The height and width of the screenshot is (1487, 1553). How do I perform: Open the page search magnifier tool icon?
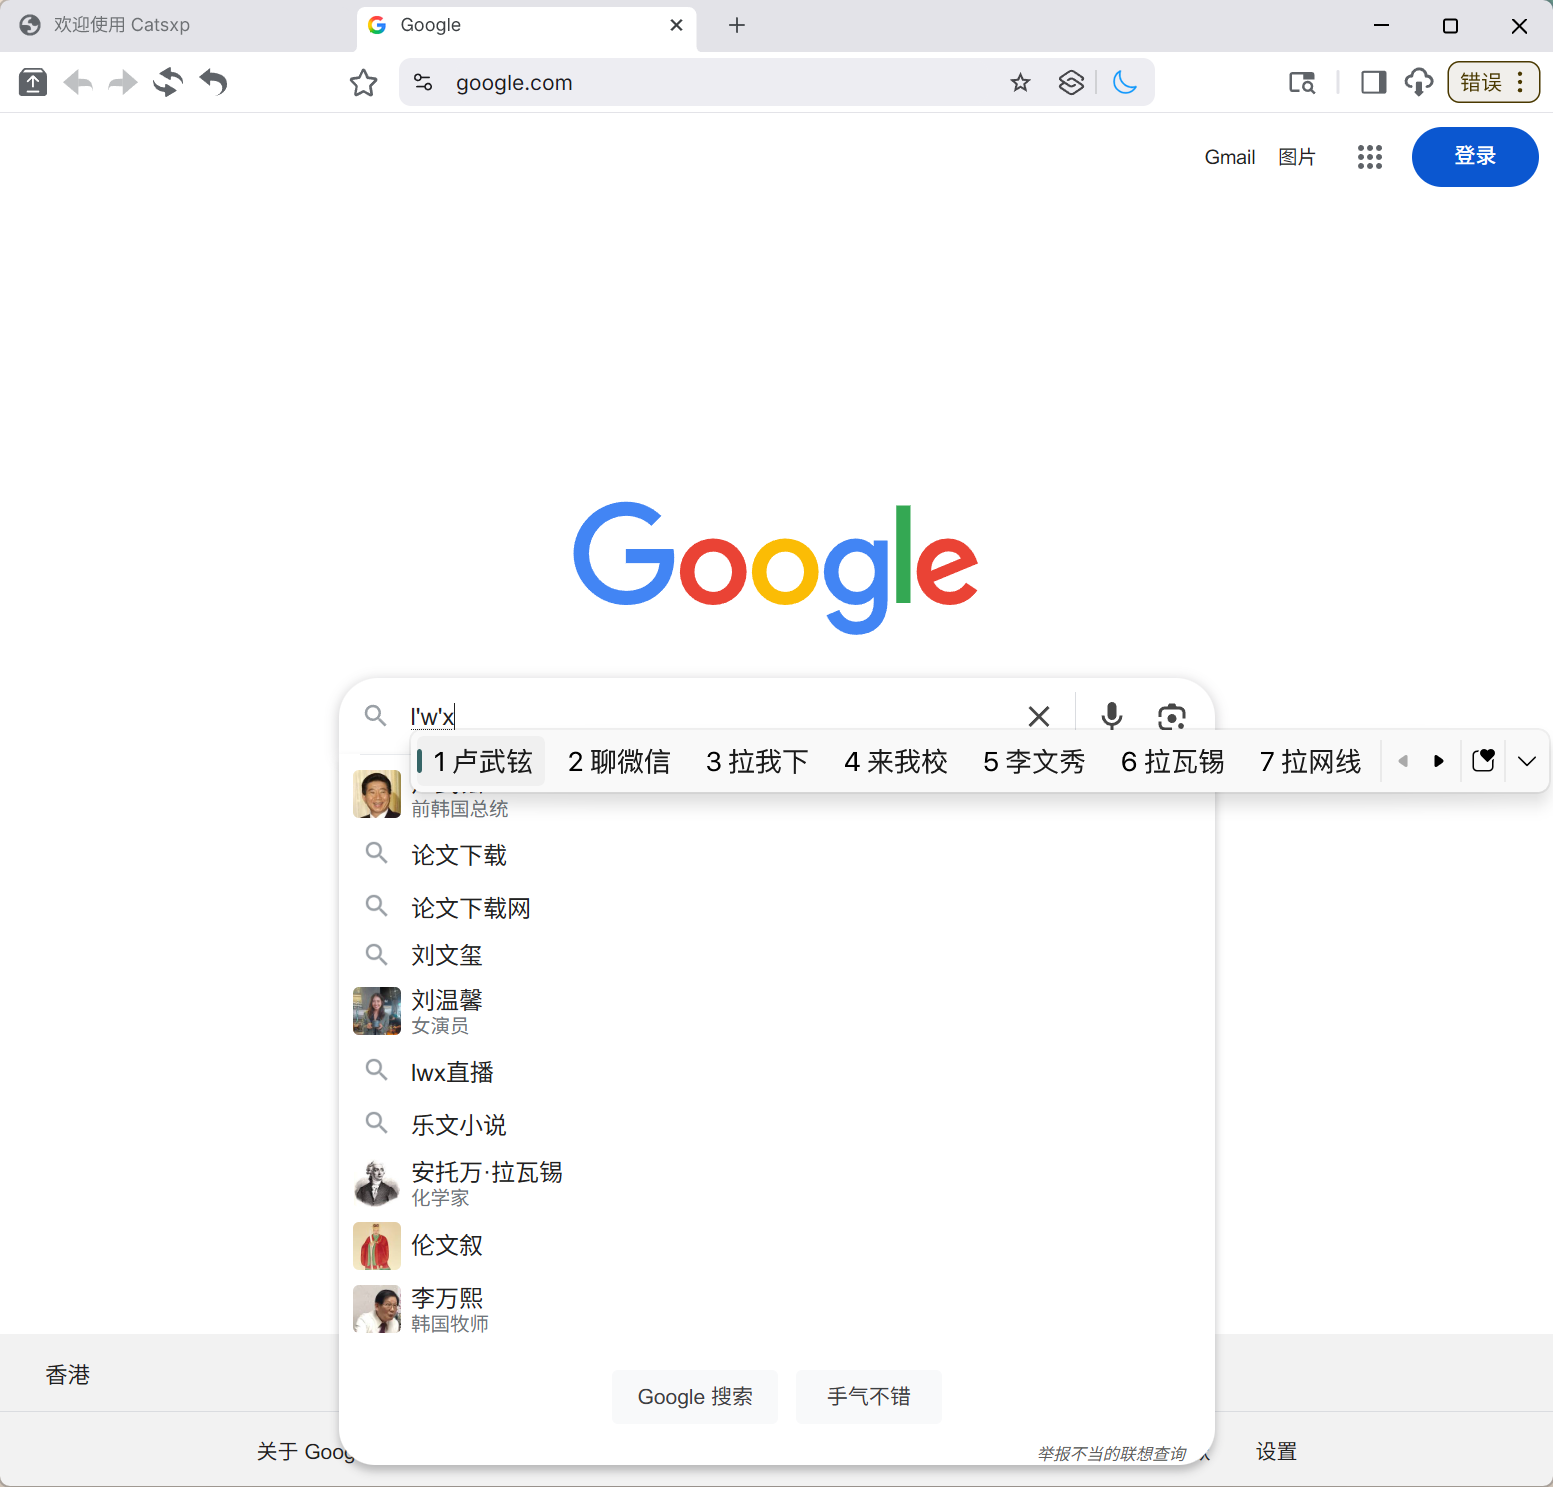[1302, 82]
